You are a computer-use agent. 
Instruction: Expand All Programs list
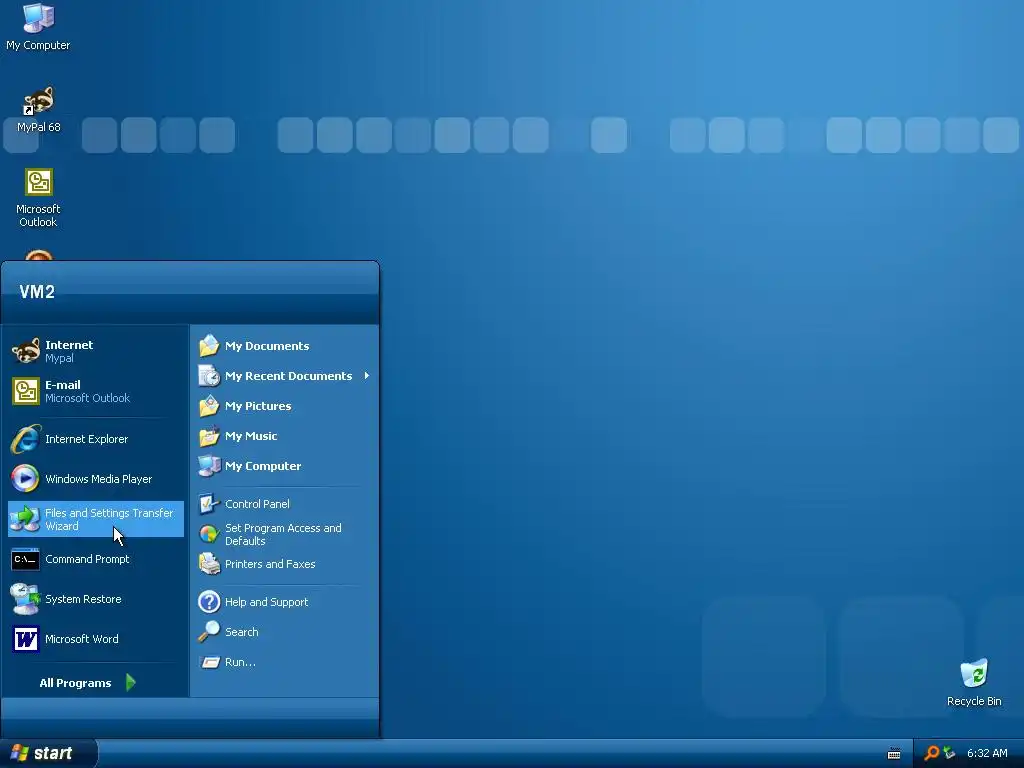coord(87,682)
